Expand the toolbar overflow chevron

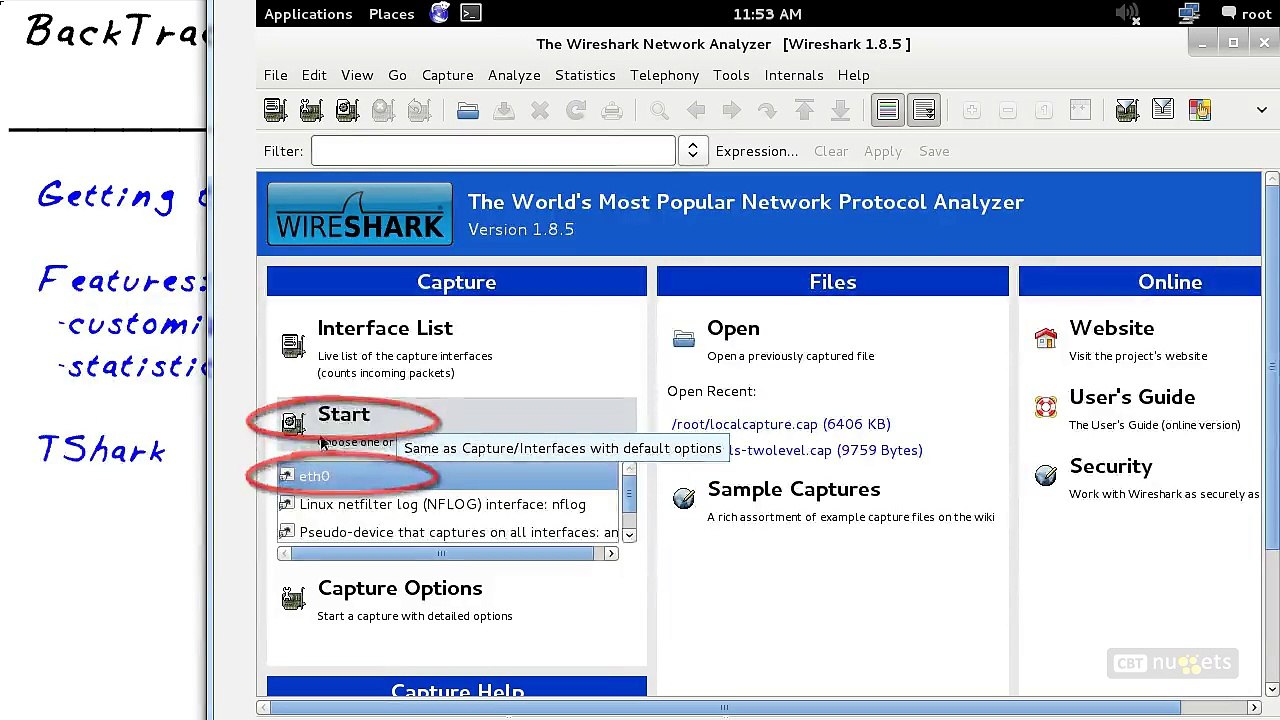point(1261,110)
